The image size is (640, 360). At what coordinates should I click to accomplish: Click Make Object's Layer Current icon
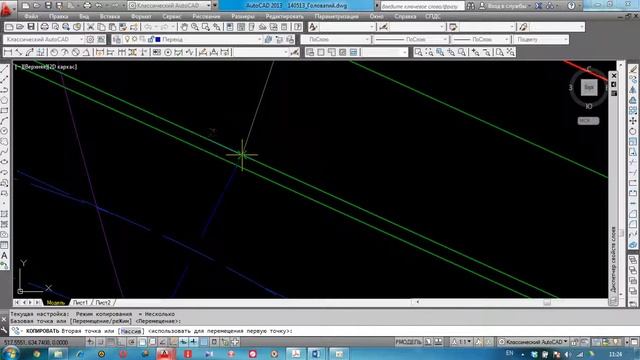268,40
